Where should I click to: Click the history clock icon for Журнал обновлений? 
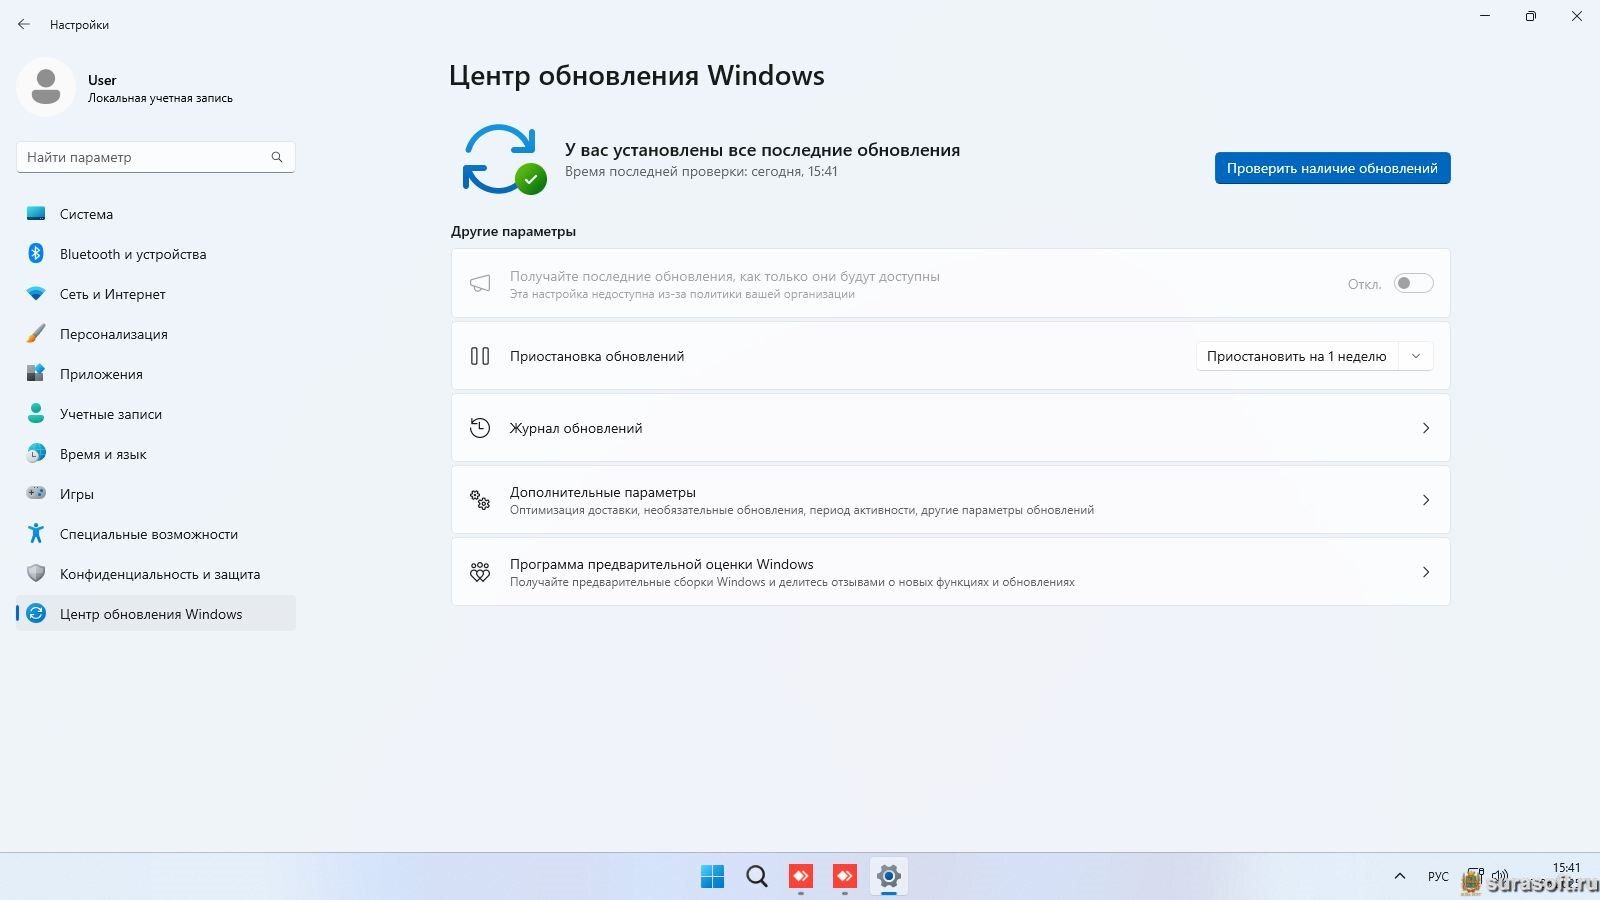click(480, 428)
